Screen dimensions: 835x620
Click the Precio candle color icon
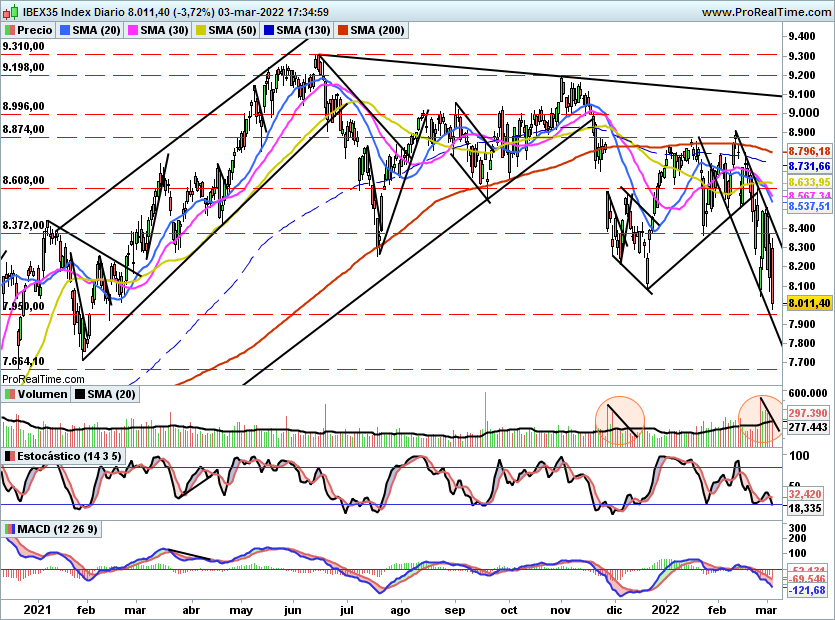pos(10,30)
